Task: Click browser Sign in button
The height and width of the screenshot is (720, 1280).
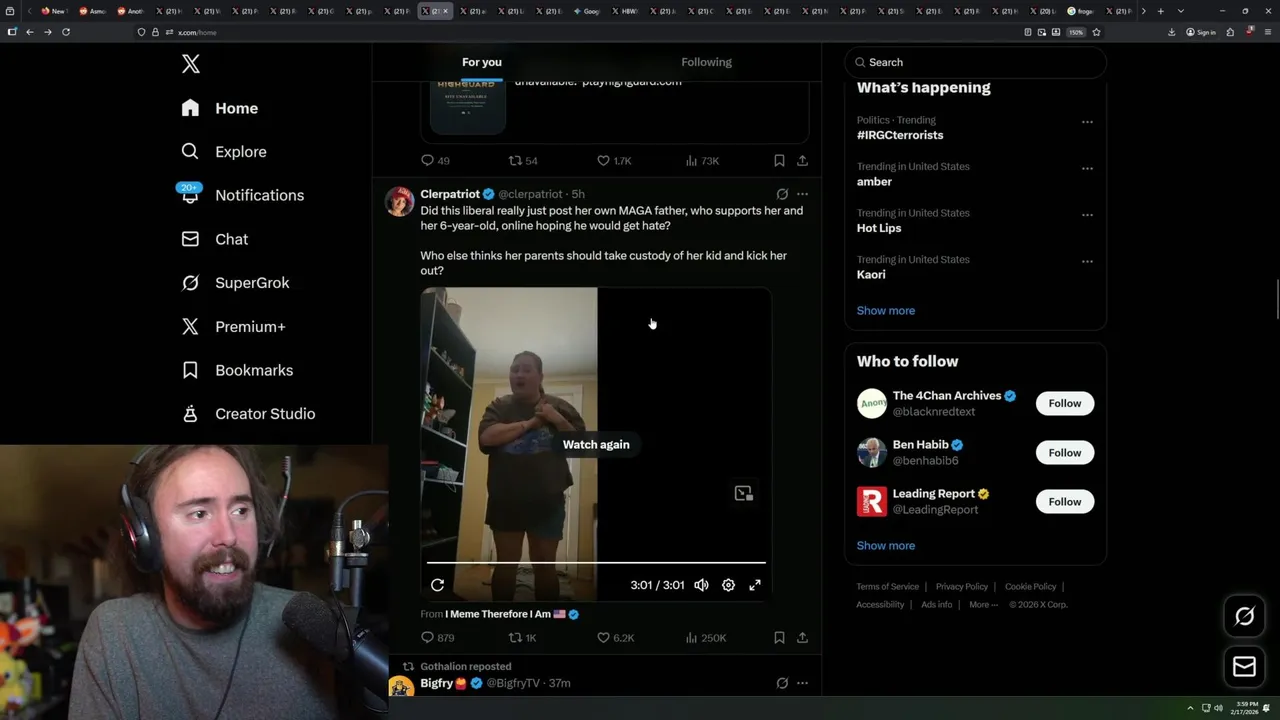Action: (x=1201, y=32)
